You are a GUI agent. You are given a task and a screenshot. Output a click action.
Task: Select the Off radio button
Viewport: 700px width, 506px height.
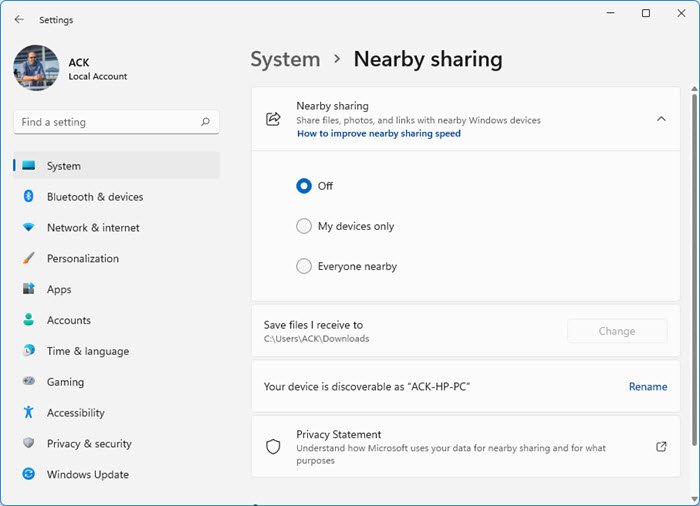click(x=304, y=186)
